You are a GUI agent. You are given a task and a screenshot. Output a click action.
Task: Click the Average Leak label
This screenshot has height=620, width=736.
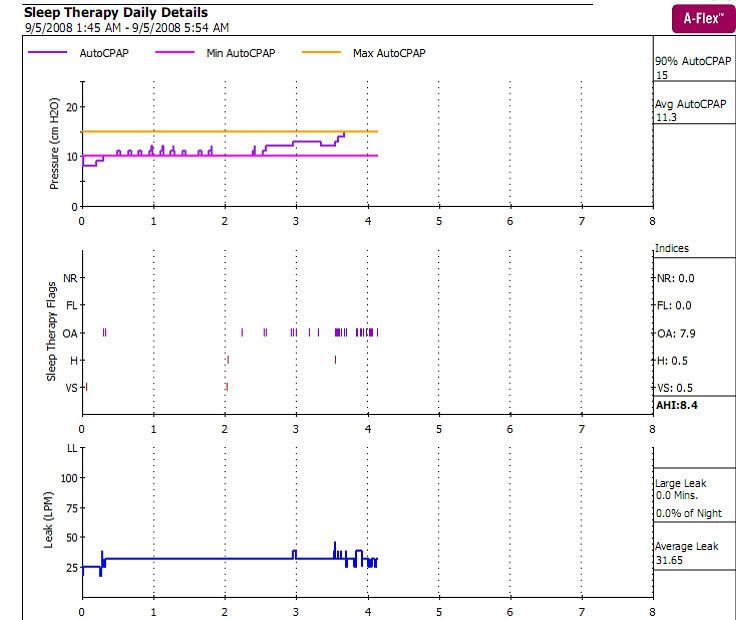[x=687, y=546]
